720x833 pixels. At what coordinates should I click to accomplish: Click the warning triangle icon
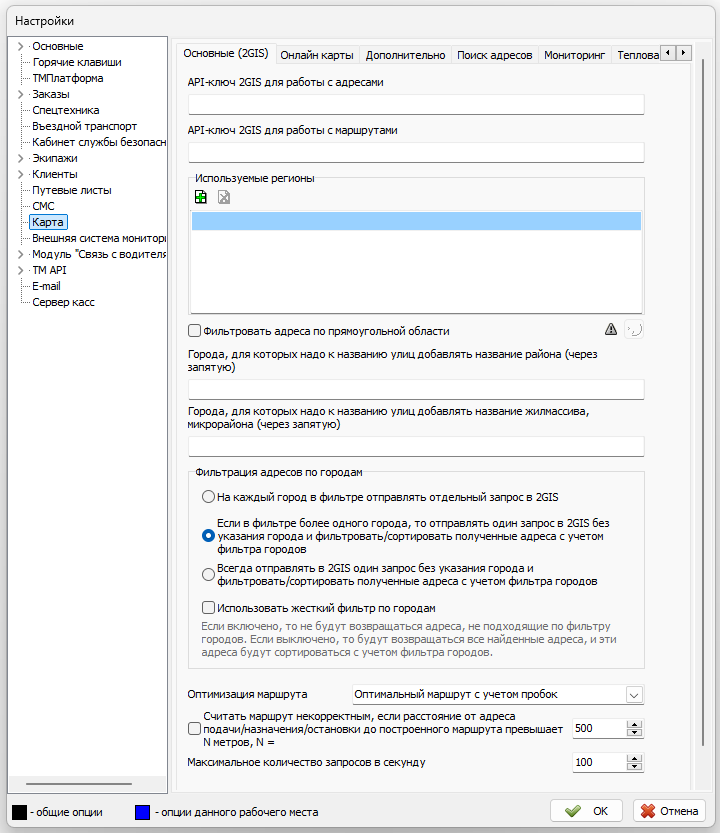[611, 329]
